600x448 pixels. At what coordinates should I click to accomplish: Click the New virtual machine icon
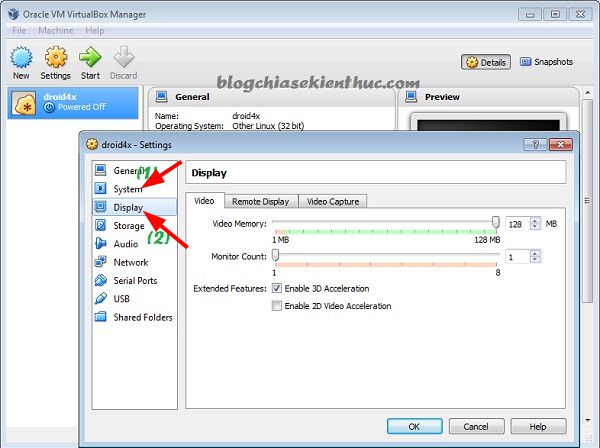[21, 57]
